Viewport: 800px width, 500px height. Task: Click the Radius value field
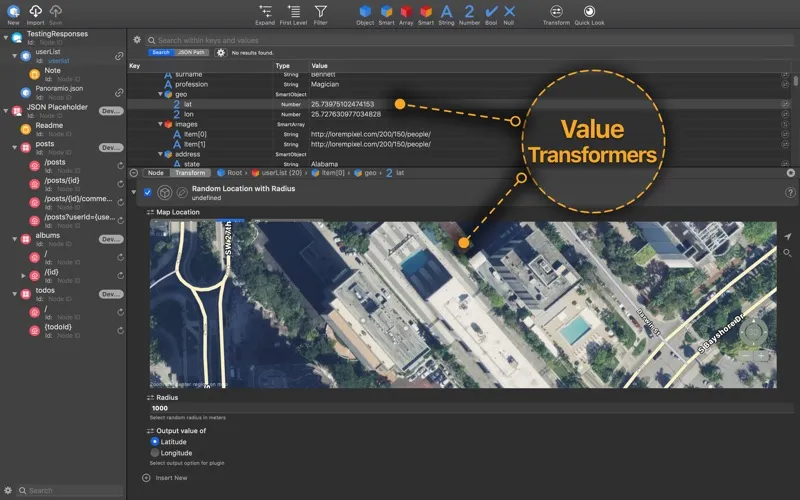point(471,408)
